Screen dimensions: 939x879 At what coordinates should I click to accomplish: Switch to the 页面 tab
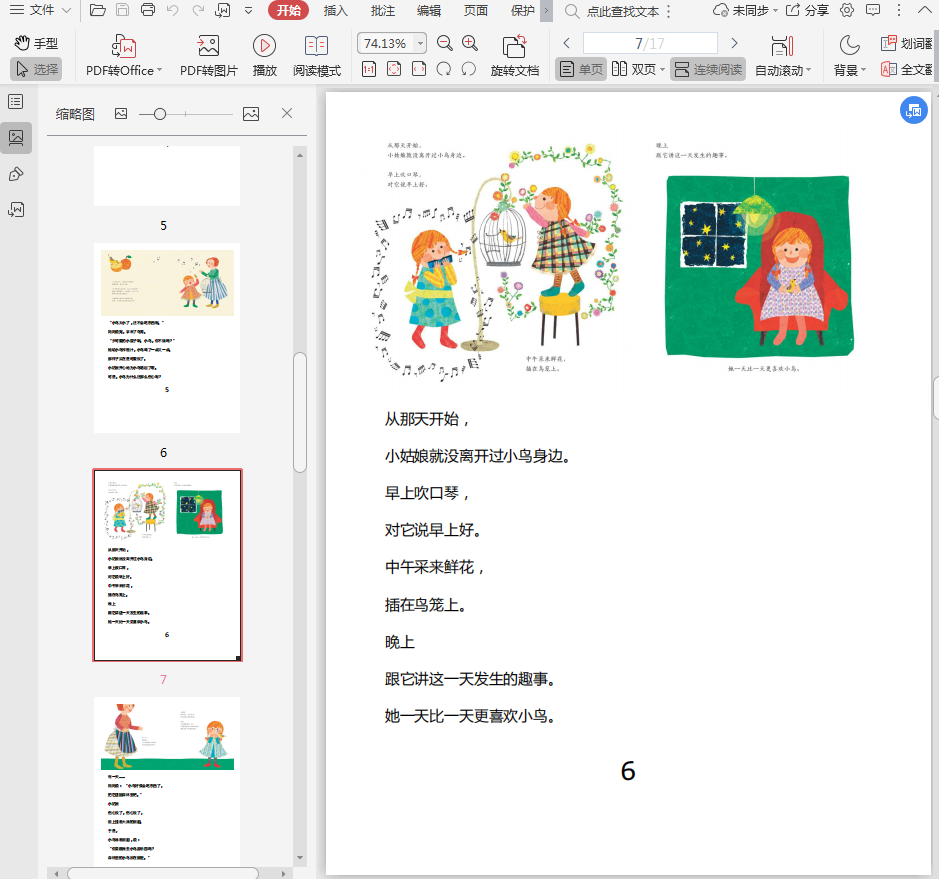(x=475, y=10)
